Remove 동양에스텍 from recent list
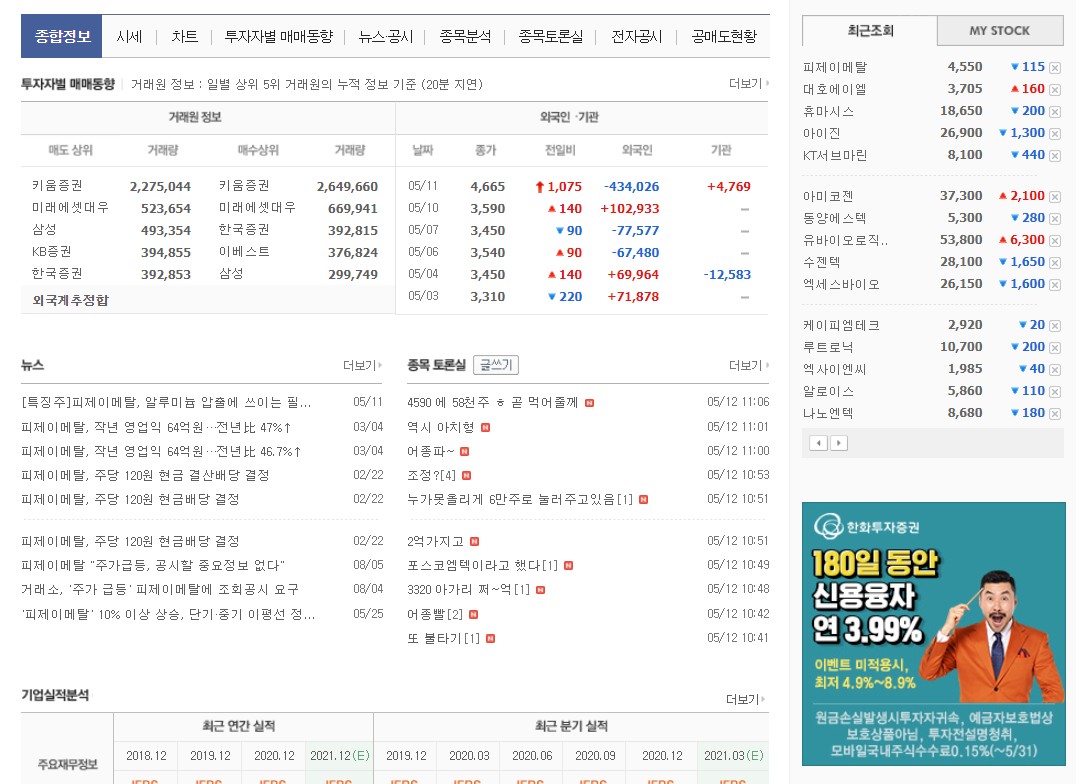 (x=1055, y=218)
